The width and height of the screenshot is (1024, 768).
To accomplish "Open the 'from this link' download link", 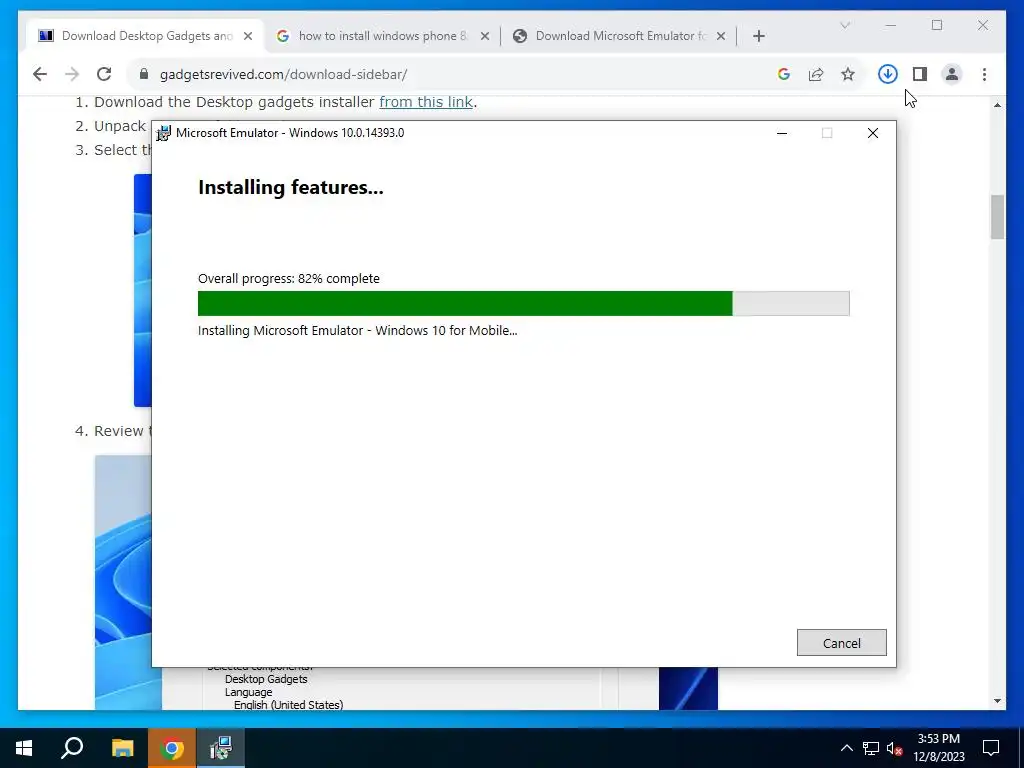I will (426, 102).
